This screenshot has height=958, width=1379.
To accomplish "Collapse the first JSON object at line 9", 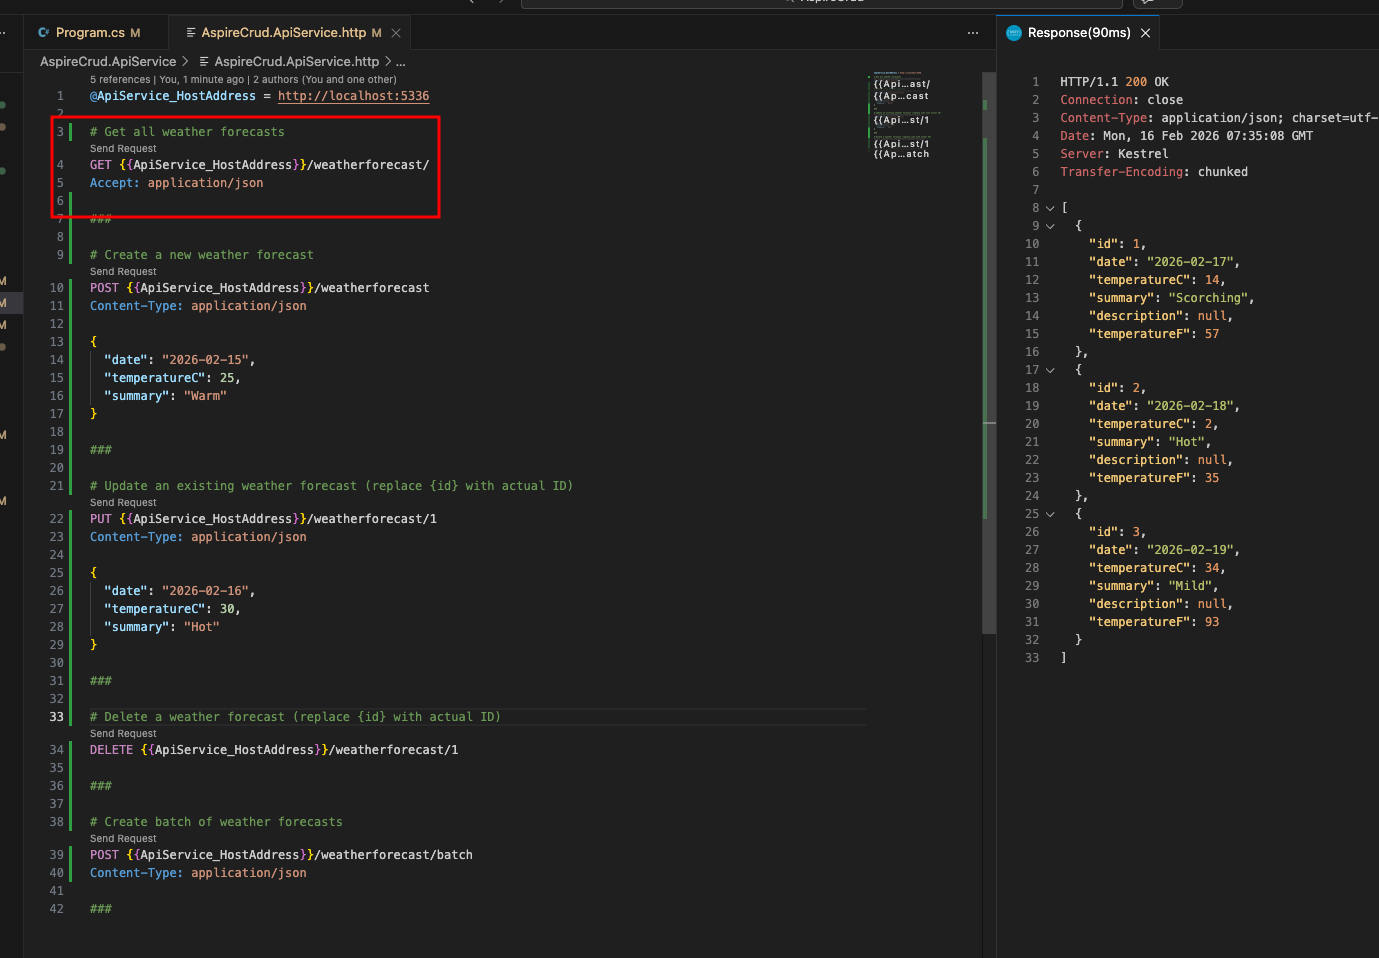I will 1050,226.
